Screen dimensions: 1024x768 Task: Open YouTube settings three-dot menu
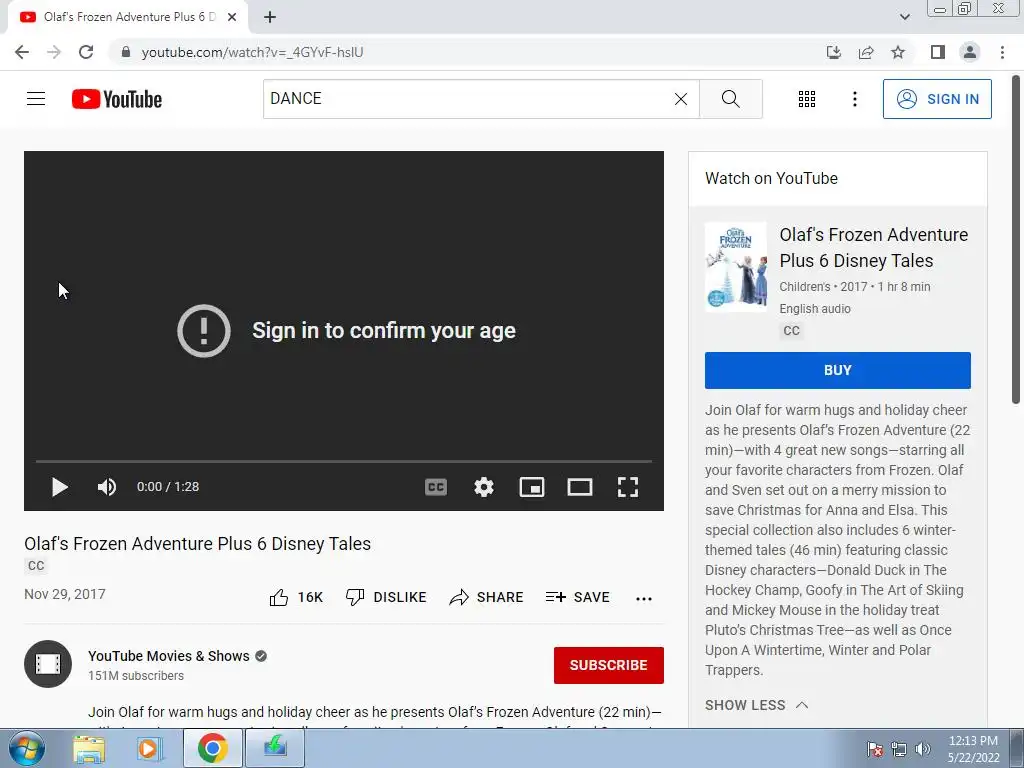(x=854, y=99)
